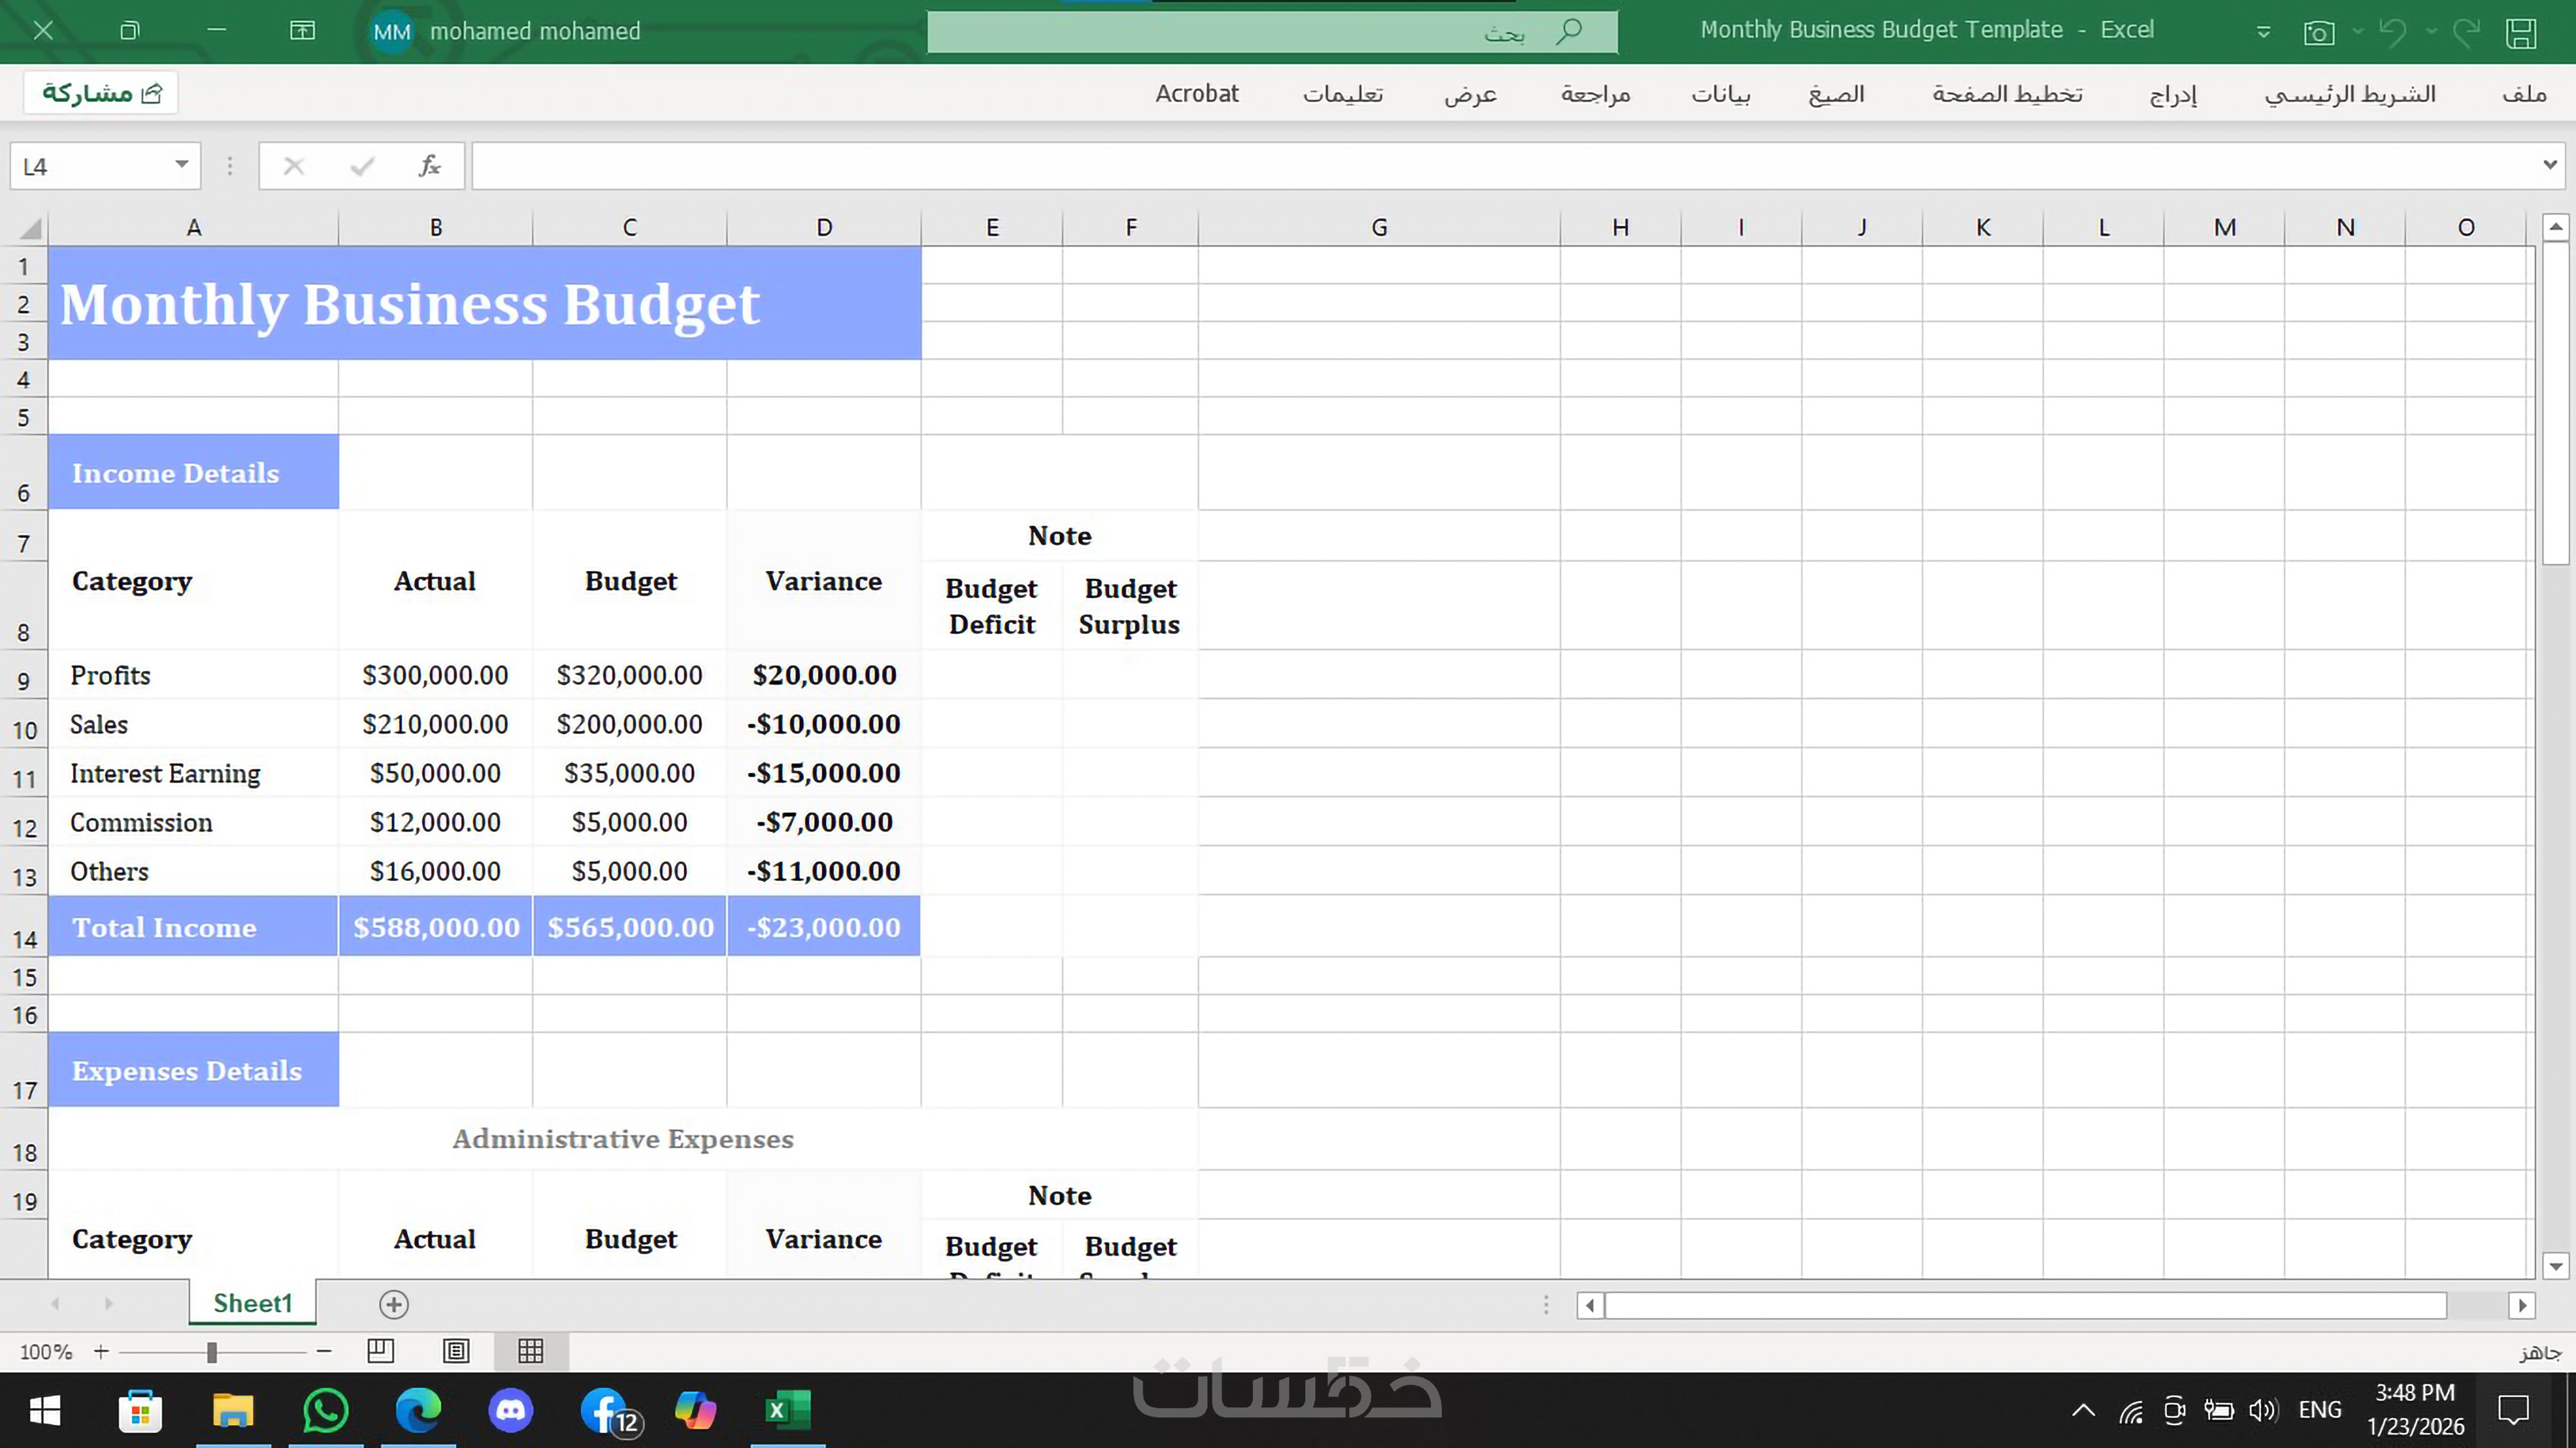Open the Name Box dropdown arrow
The width and height of the screenshot is (2576, 1448).
[181, 165]
